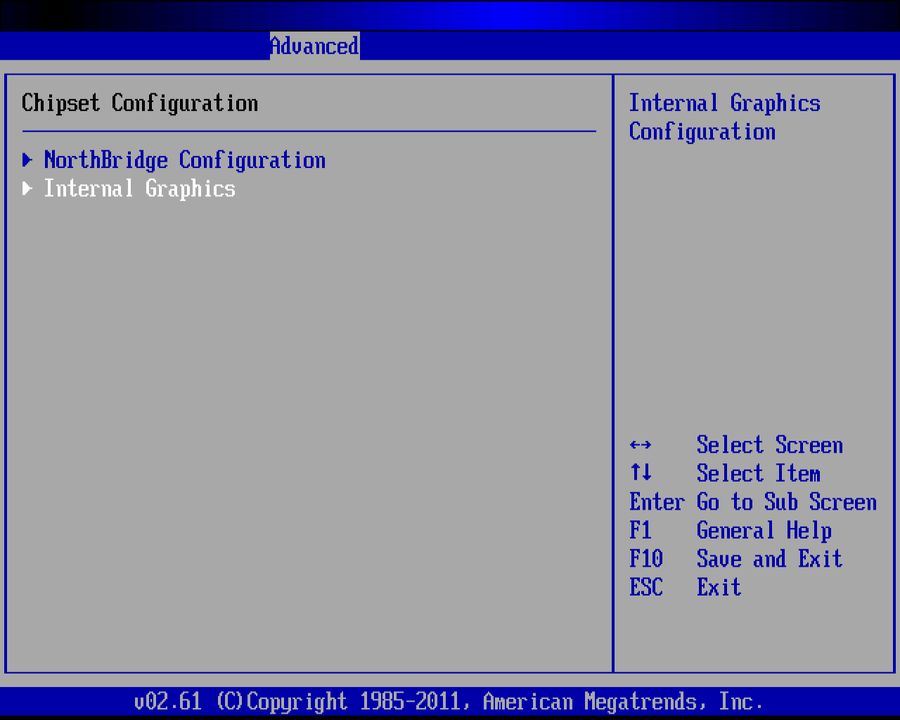Click the arrow beside Internal Graphics
This screenshot has width=900, height=720.
pyautogui.click(x=27, y=188)
